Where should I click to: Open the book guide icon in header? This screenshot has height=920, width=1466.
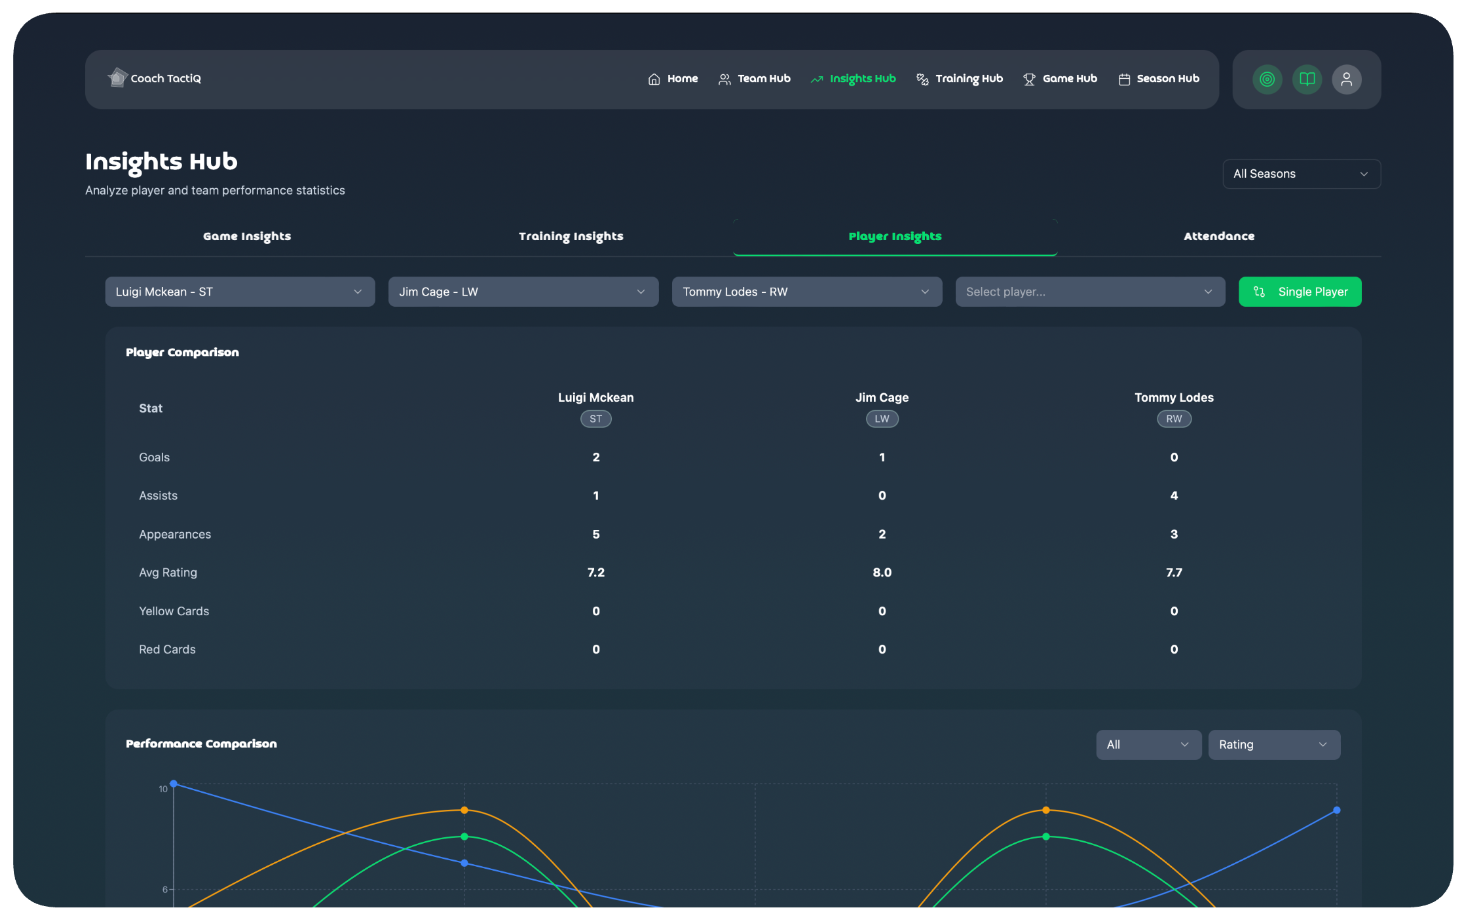[1307, 79]
